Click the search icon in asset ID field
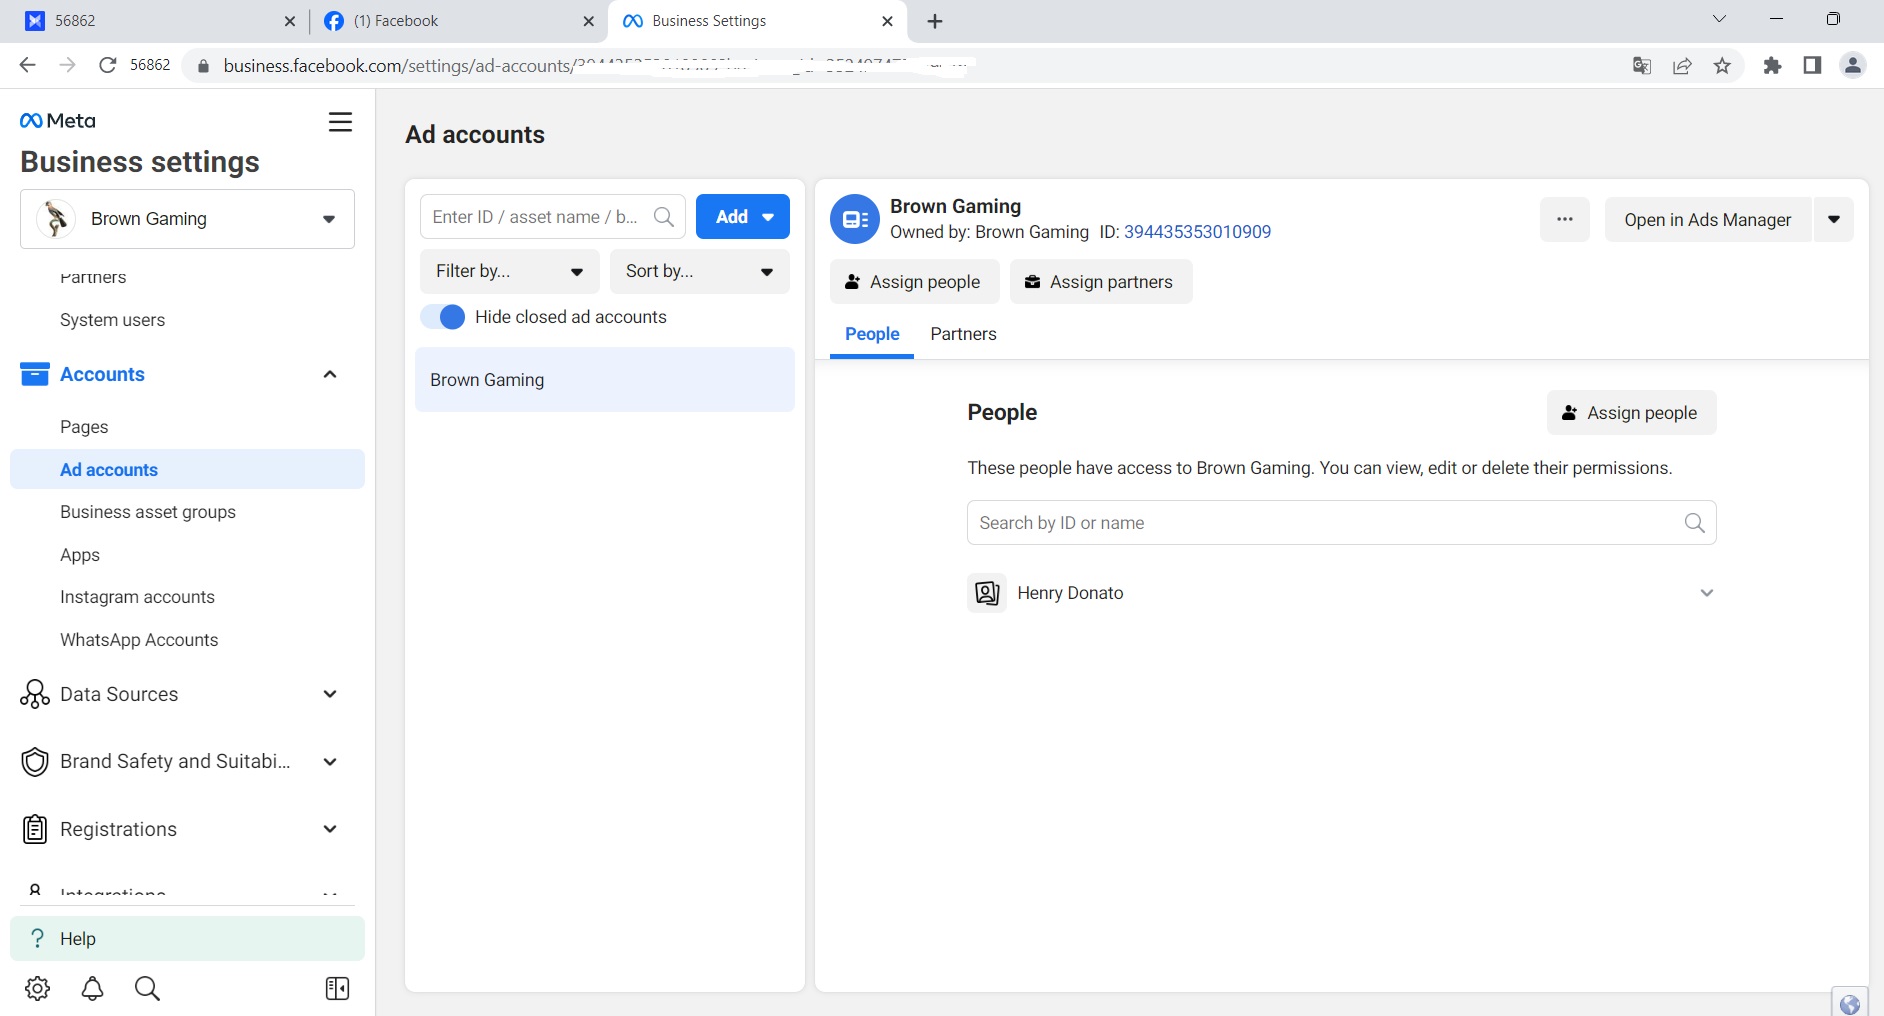 coord(664,216)
